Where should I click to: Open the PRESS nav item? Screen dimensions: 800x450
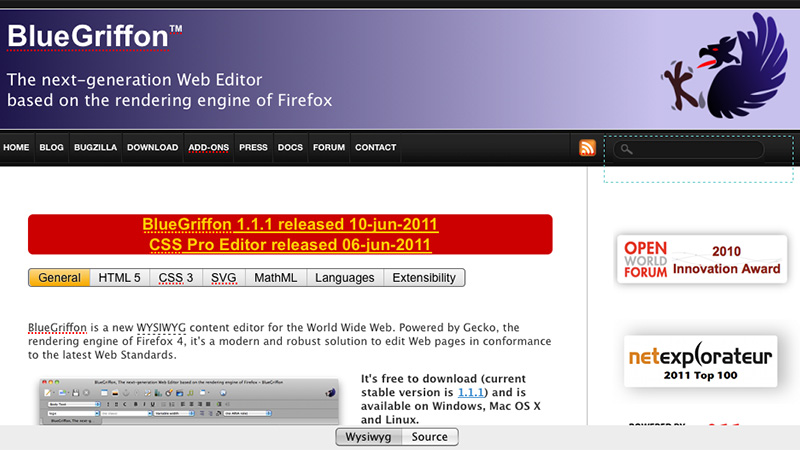tap(253, 147)
